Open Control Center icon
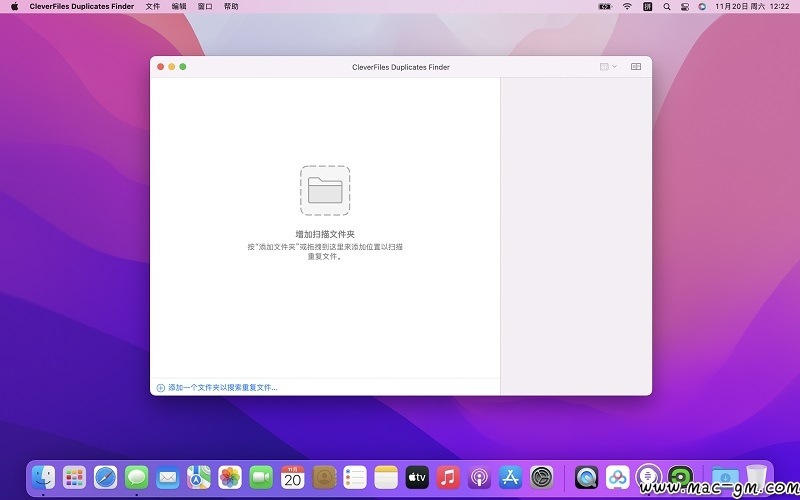Viewport: 800px width, 500px height. point(685,7)
